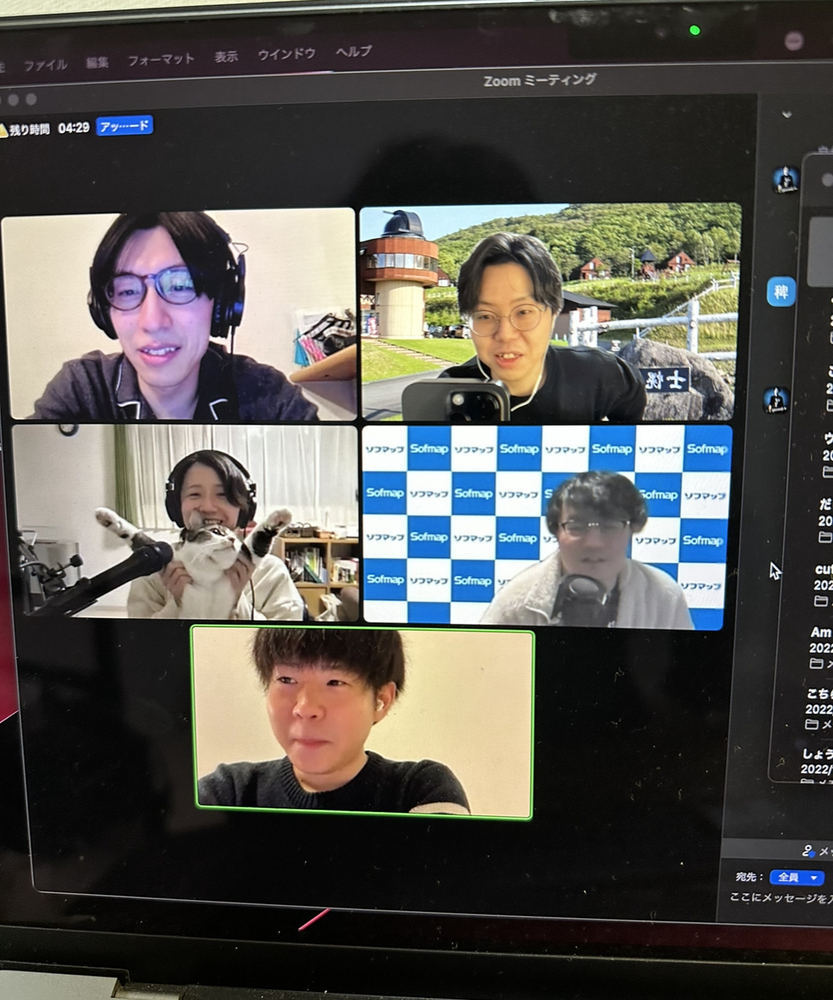
Task: Click the lower round profile avatar in chat
Action: click(775, 399)
